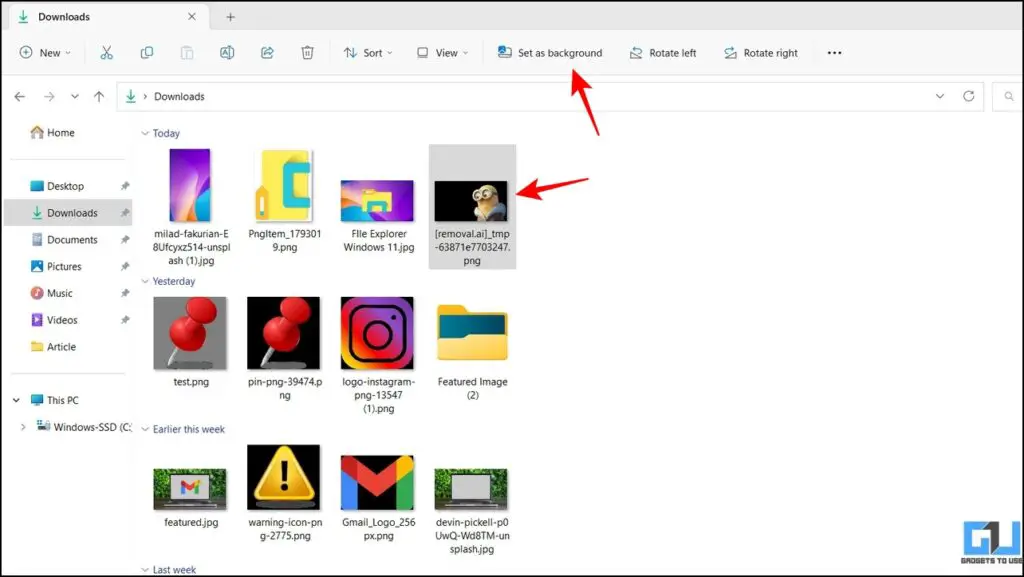
Task: Click the Copy icon
Action: click(147, 52)
